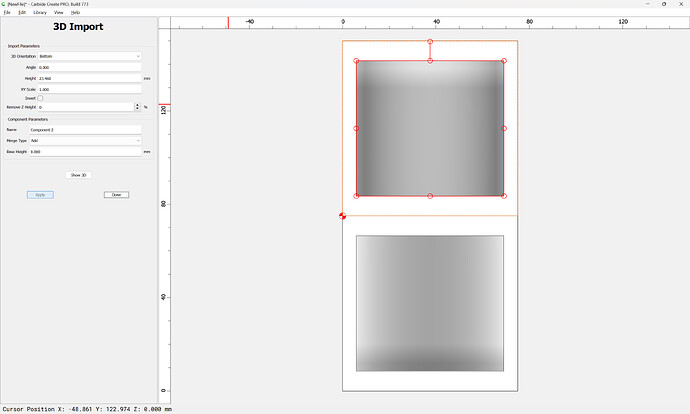Expand the Merge Type dropdown
The height and width of the screenshot is (414, 690).
[85, 141]
